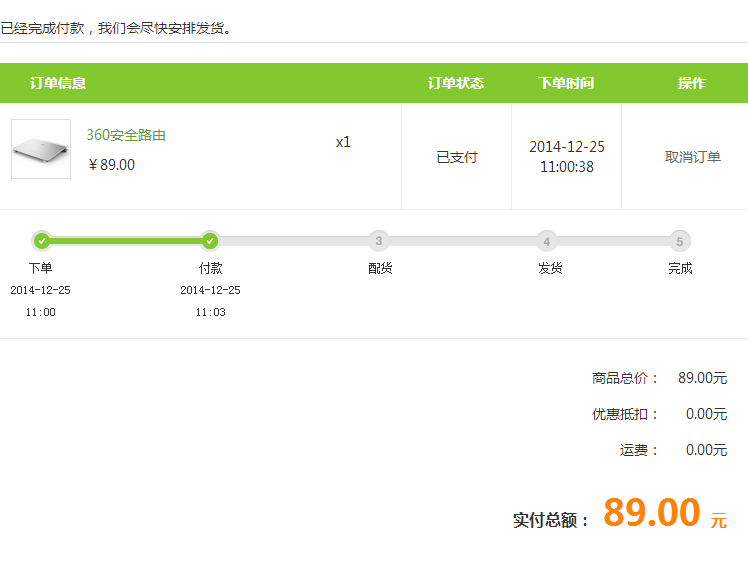Screen dimensions: 748x561
Task: Click the order time 2014-12-25 11:00:38
Action: pyautogui.click(x=567, y=157)
